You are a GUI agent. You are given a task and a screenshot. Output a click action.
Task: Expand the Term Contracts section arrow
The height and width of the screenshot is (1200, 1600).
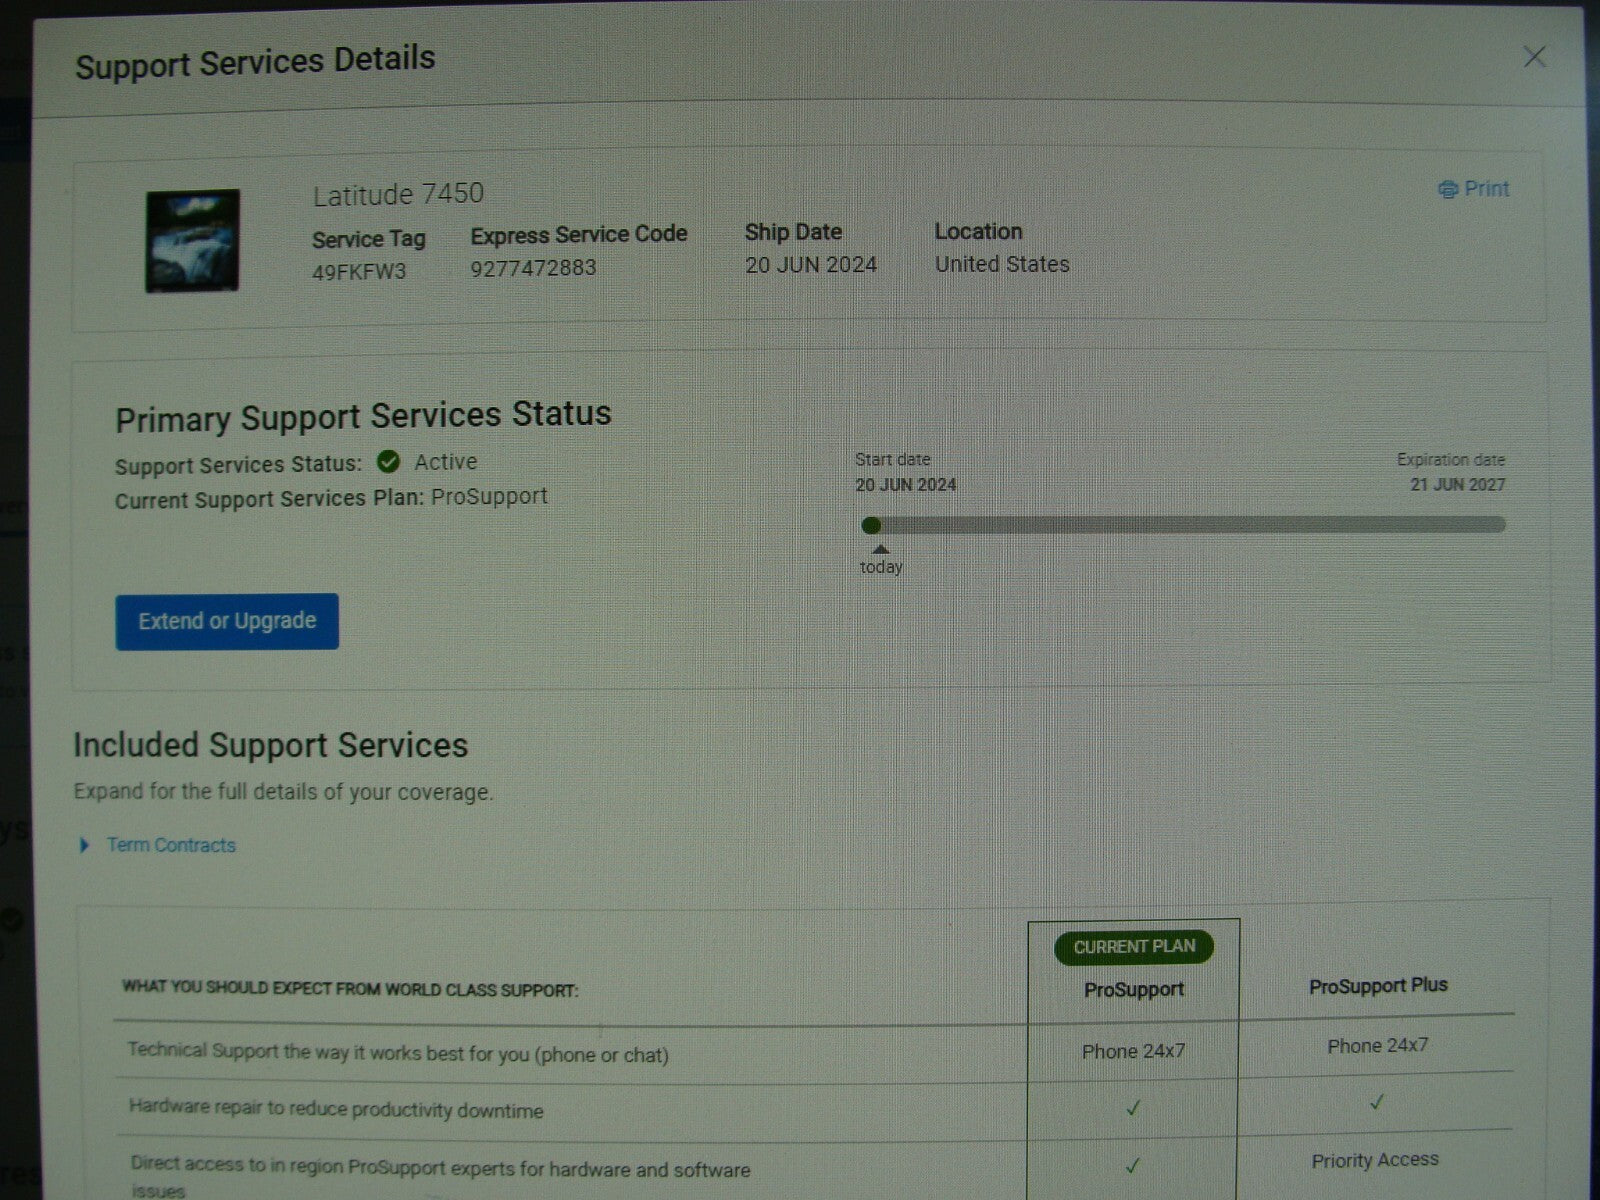click(84, 845)
